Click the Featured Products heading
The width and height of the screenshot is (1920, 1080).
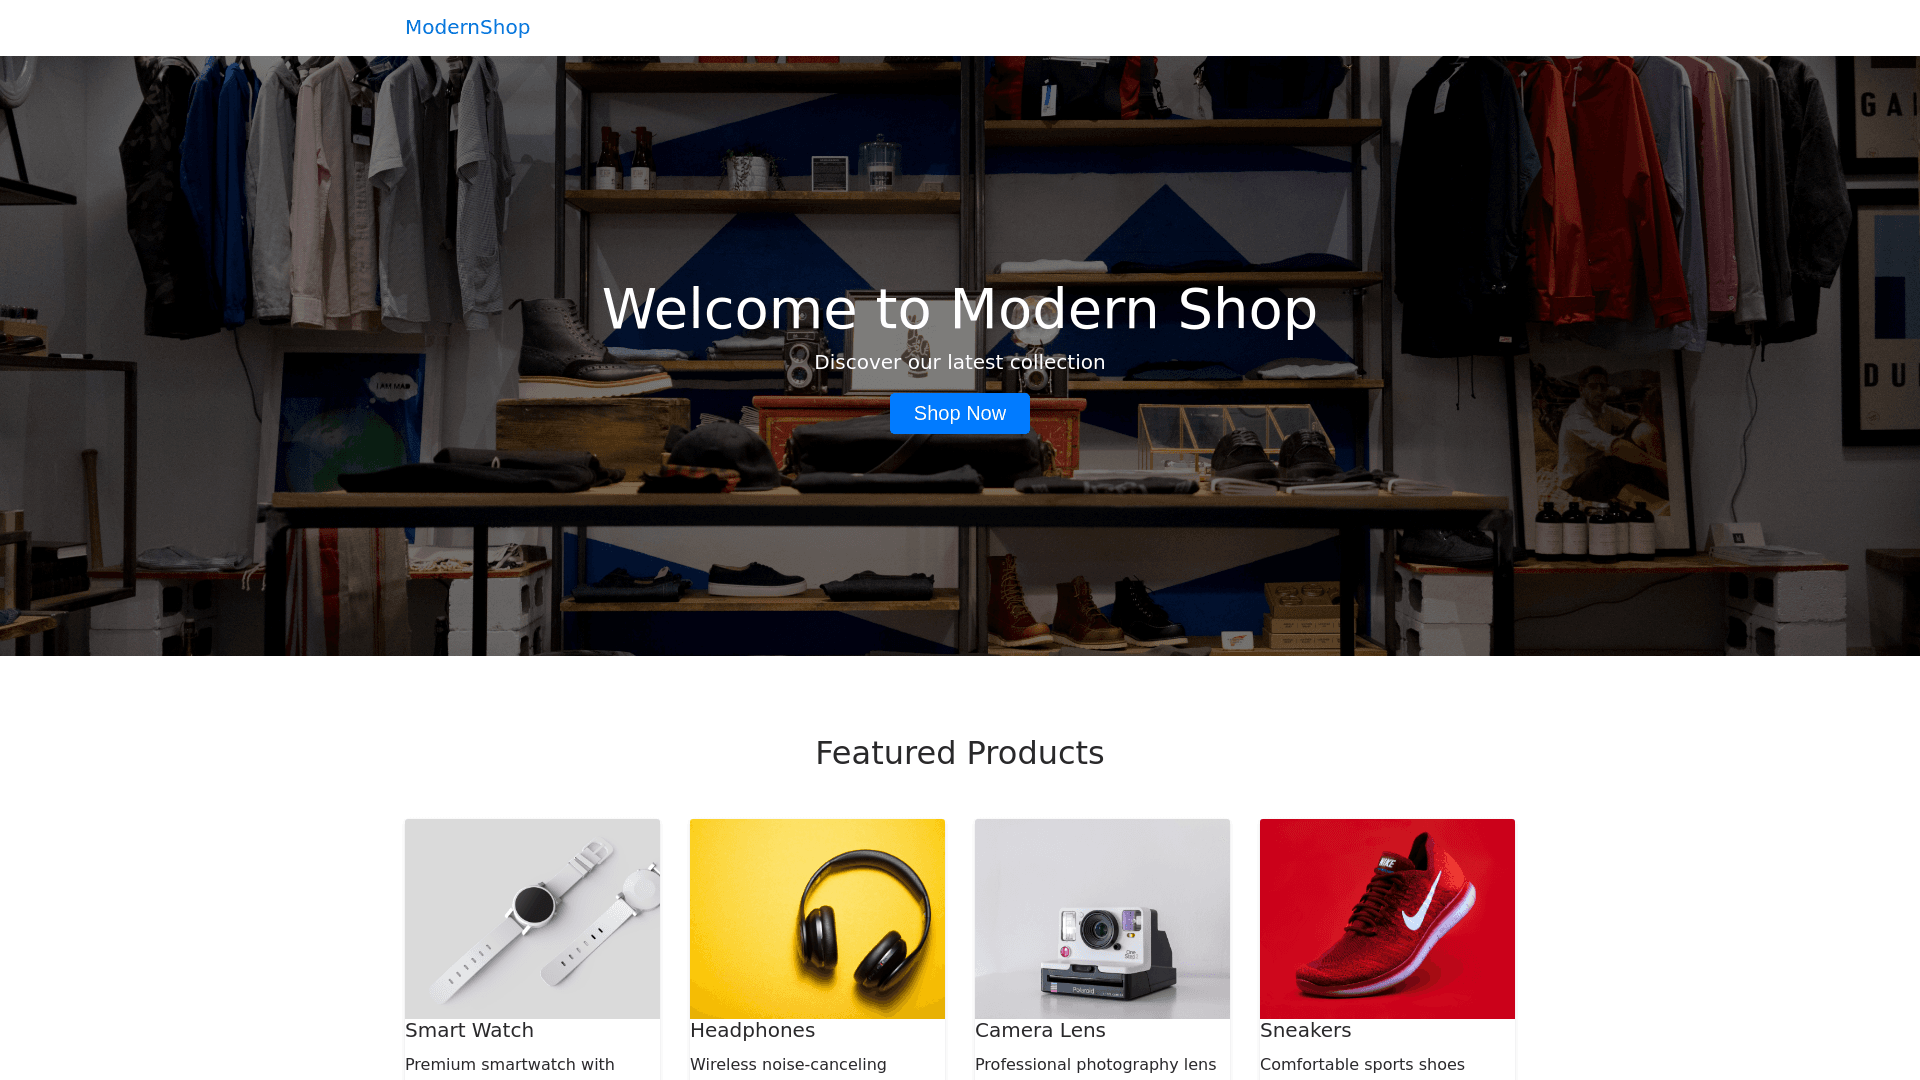pos(960,753)
